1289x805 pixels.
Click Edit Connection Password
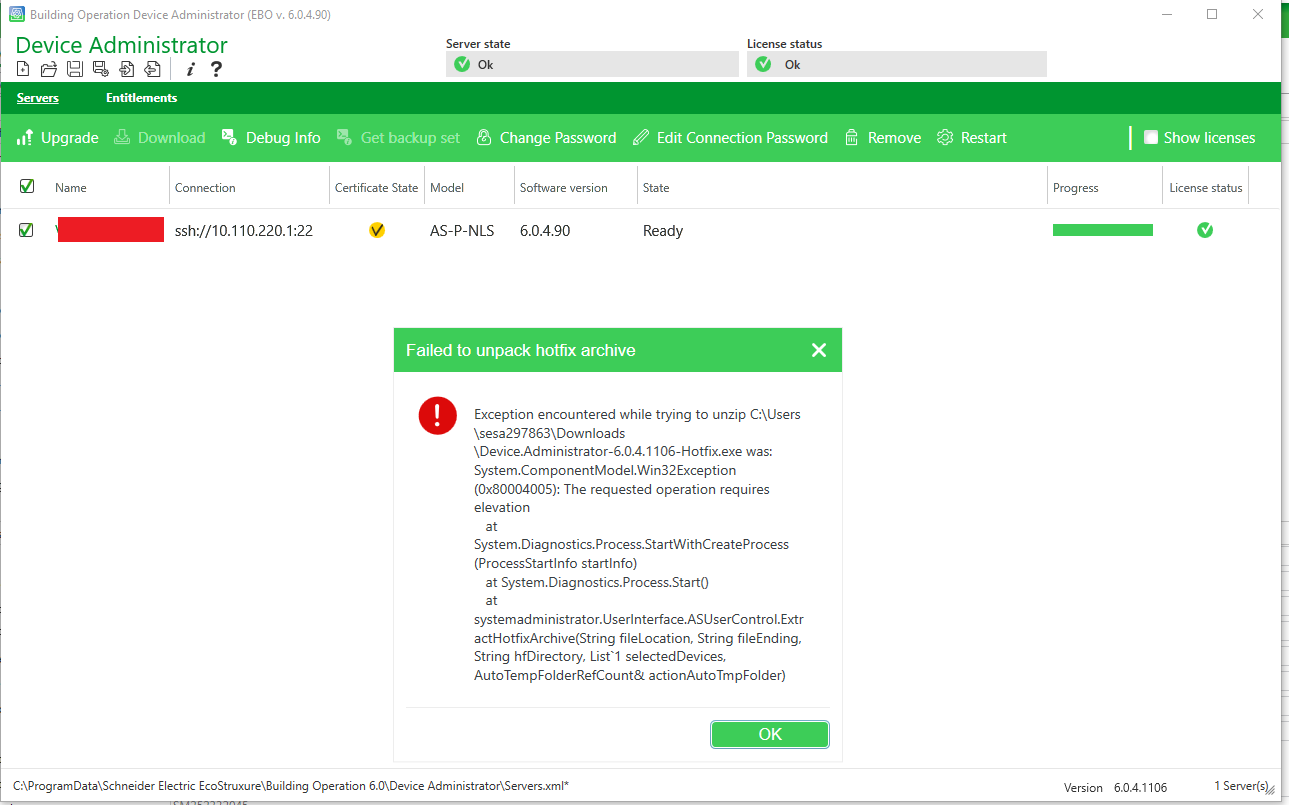(x=731, y=138)
